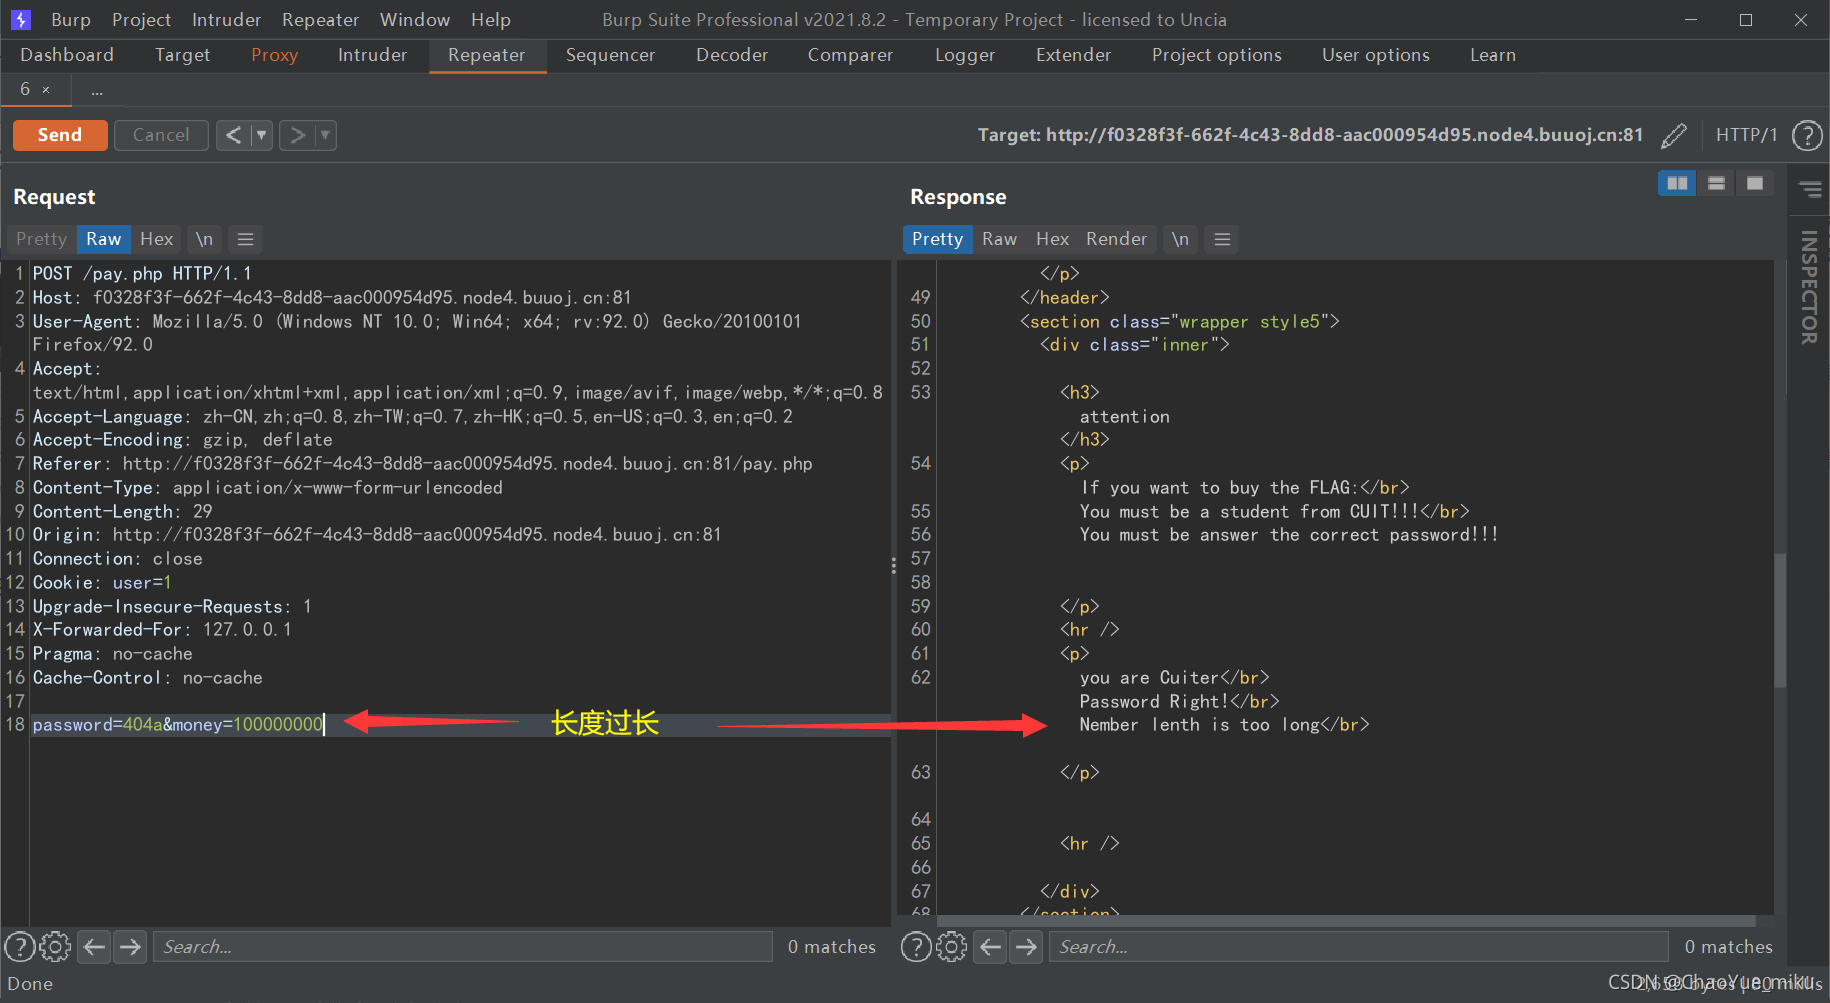This screenshot has height=1003, width=1830.
Task: Select Pretty view in Request pane
Action: click(x=41, y=239)
